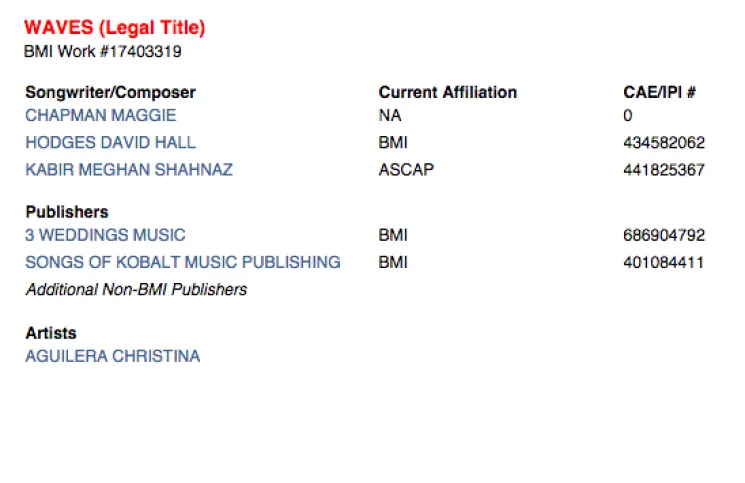Click the Artists section heading
The width and height of the screenshot is (745, 483).
(51, 333)
